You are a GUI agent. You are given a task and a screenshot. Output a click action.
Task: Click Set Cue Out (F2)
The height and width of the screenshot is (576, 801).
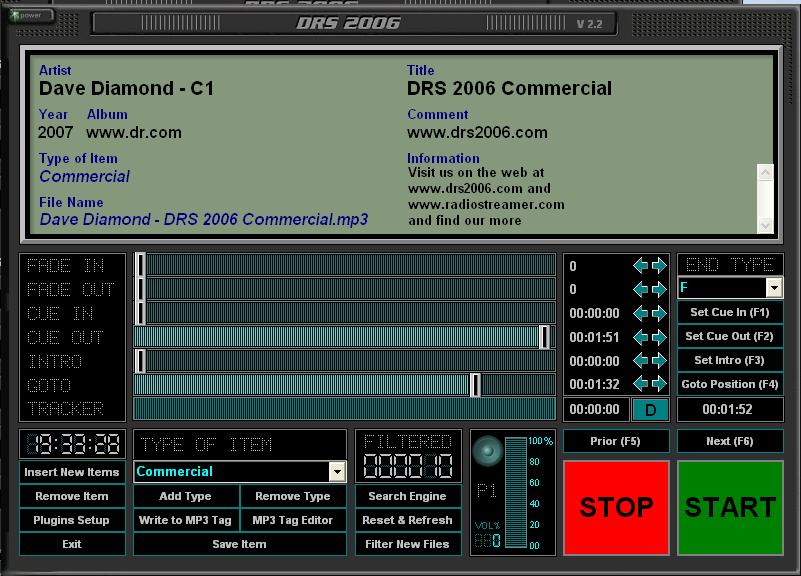729,336
